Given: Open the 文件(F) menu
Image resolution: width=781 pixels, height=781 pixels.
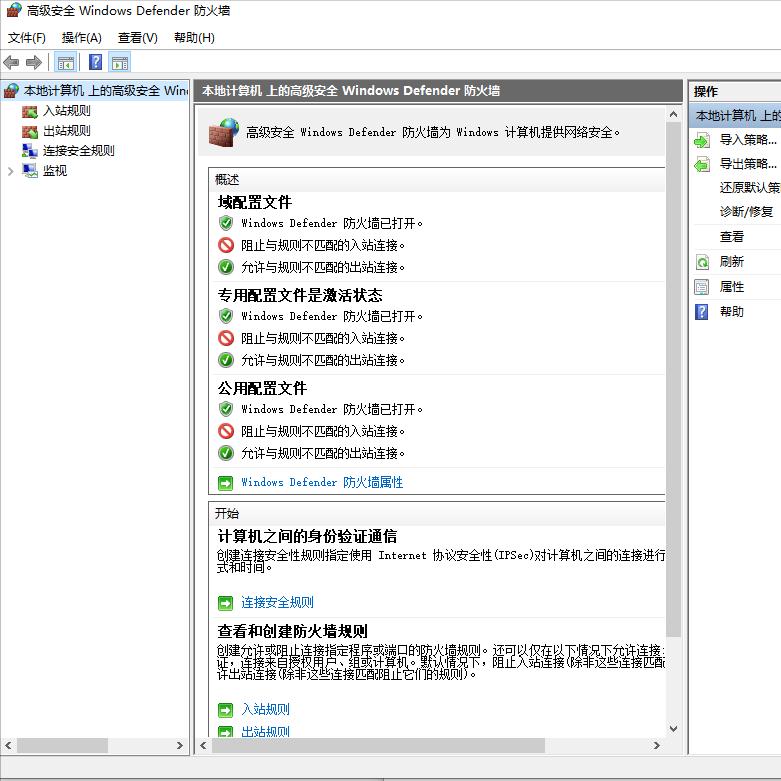Looking at the screenshot, I should pos(26,38).
